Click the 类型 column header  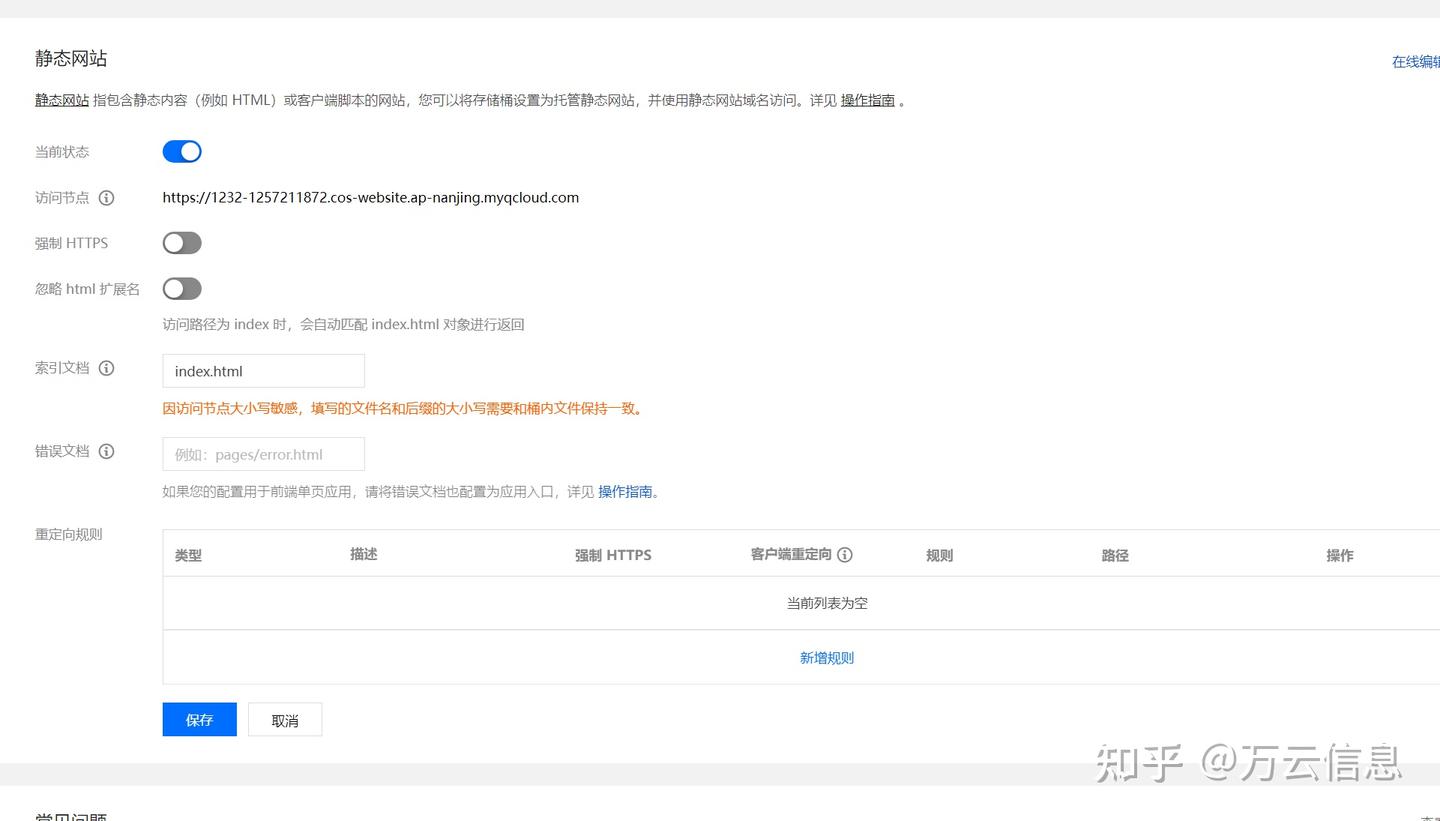[x=187, y=554]
